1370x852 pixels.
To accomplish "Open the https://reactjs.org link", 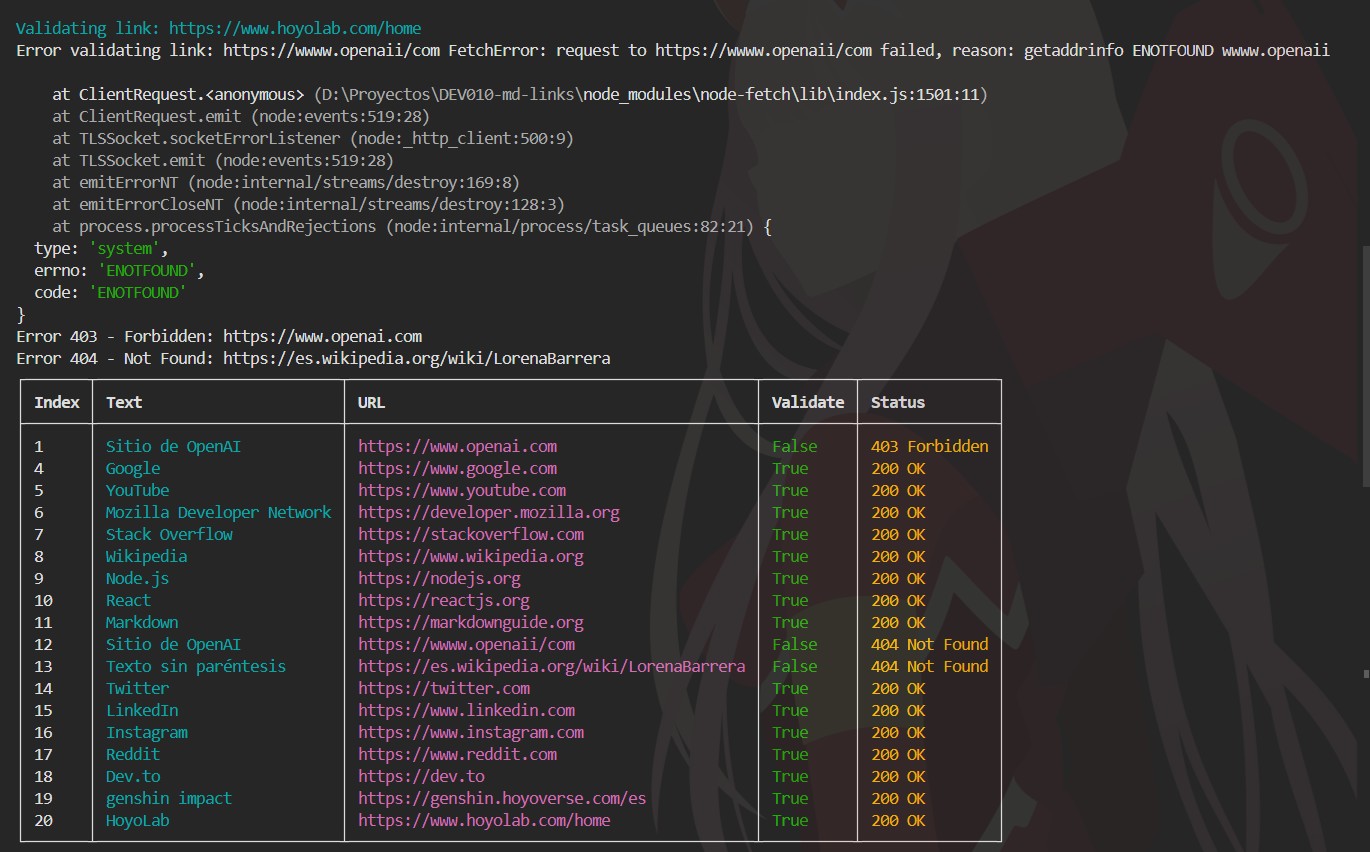I will click(x=444, y=600).
